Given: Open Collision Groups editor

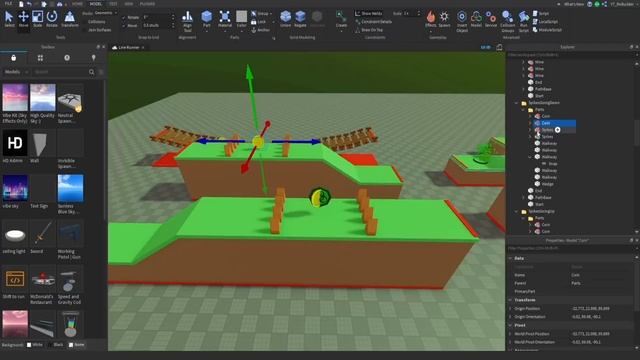Looking at the screenshot, I should point(507,21).
